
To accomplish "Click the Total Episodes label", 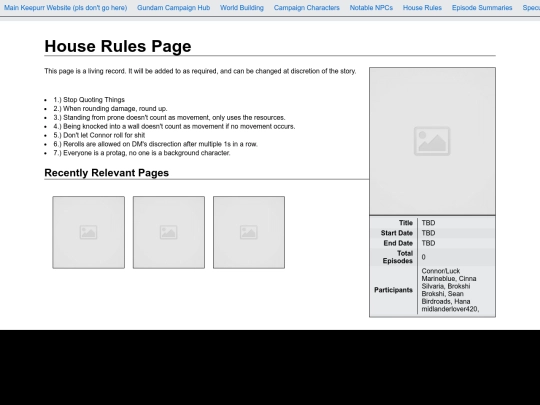I will pos(397,257).
